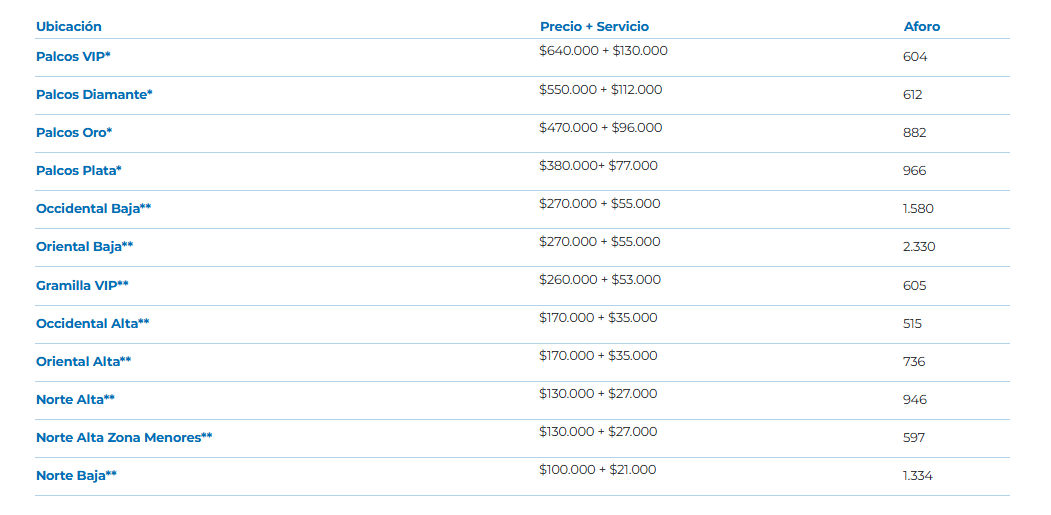Click the Precio + Servicio column header
This screenshot has width=1051, height=515.
coord(594,27)
